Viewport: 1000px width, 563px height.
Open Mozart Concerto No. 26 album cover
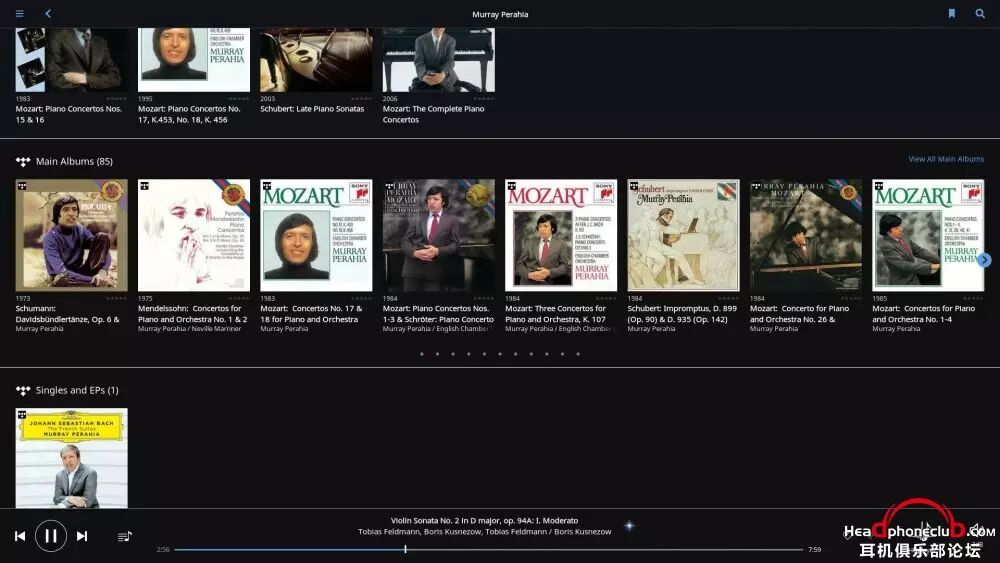806,235
